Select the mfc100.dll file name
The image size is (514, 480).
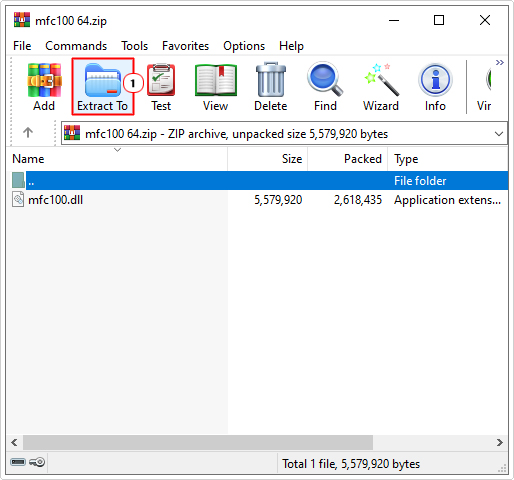point(56,200)
